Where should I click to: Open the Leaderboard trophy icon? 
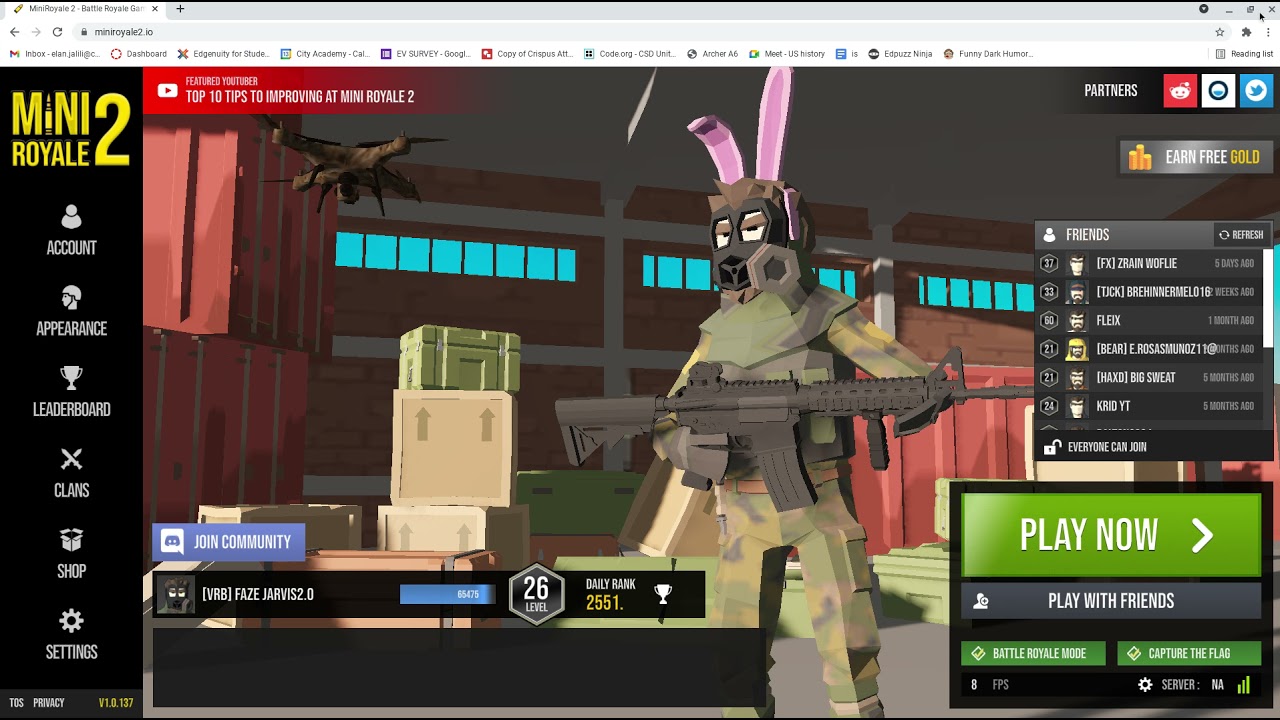[x=71, y=378]
